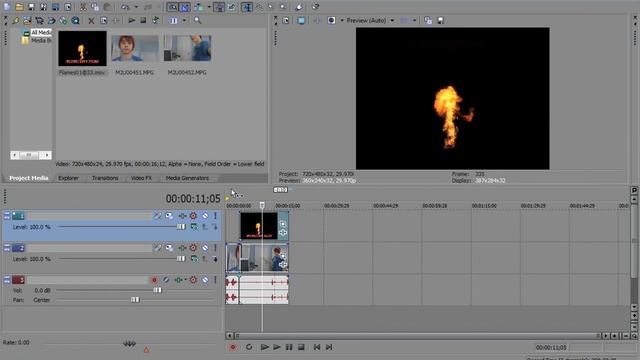Undo the last action
The height and width of the screenshot is (360, 640).
tap(125, 7)
